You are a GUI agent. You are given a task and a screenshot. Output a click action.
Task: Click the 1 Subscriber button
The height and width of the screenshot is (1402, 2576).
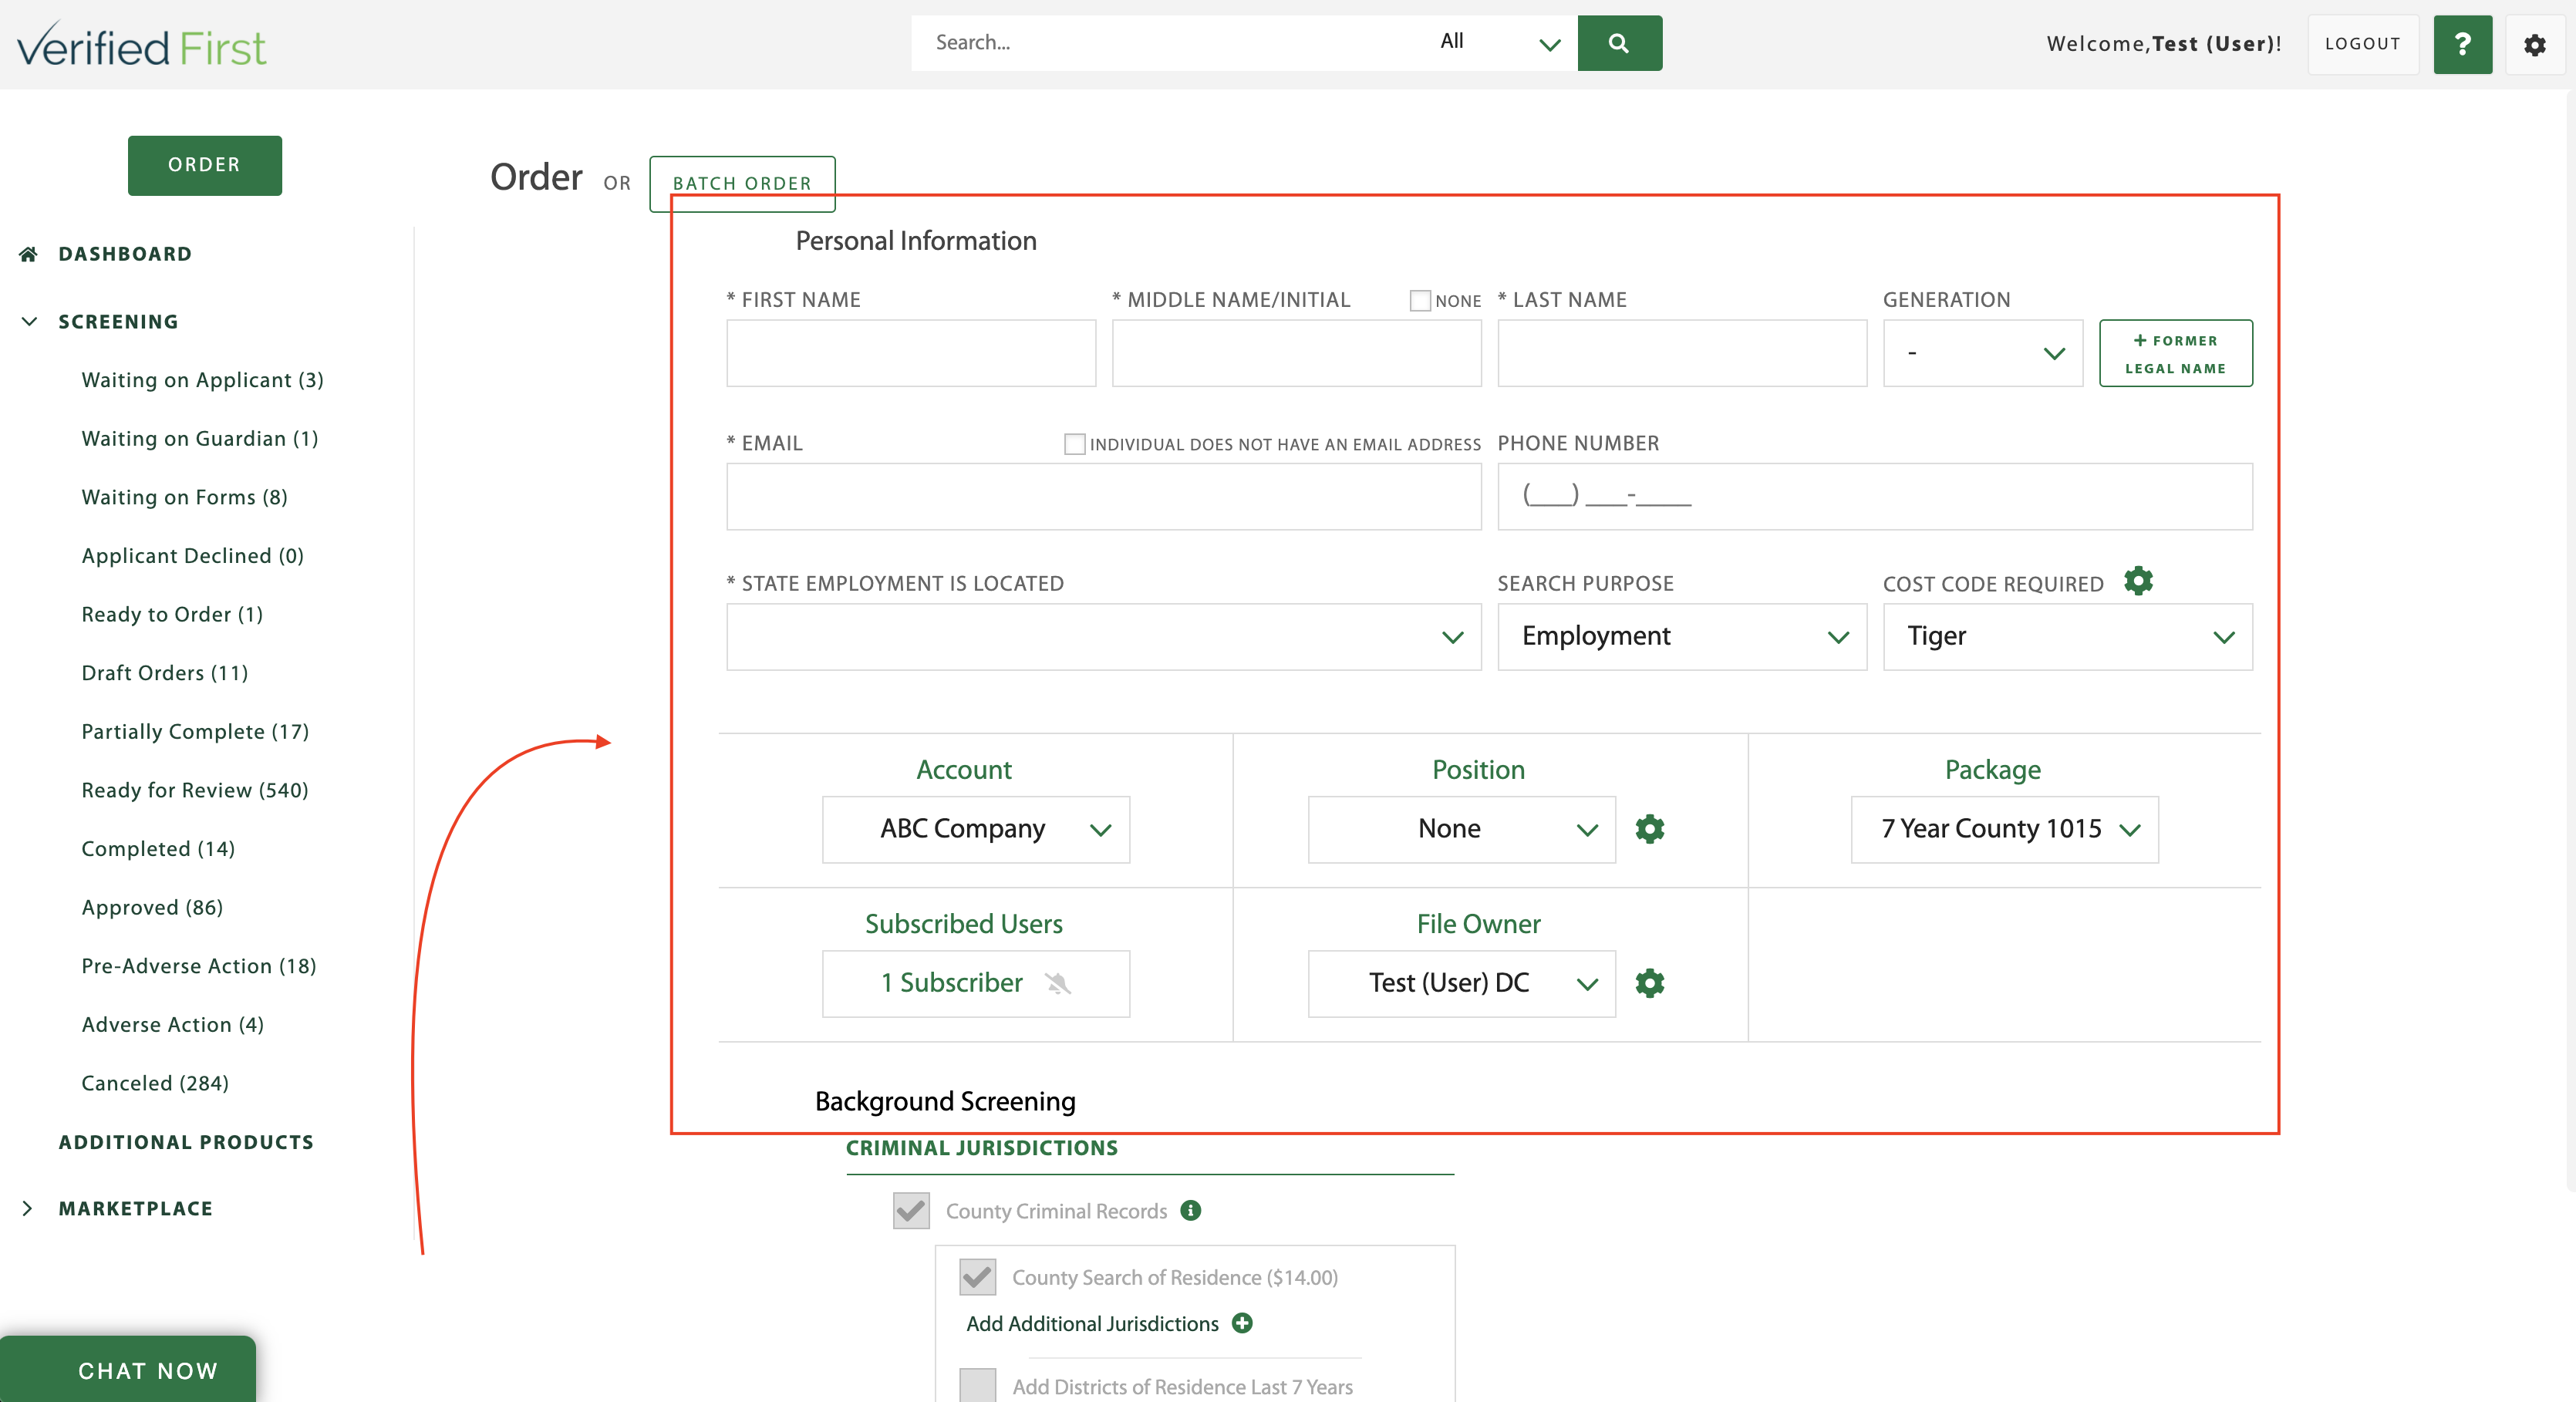point(976,983)
